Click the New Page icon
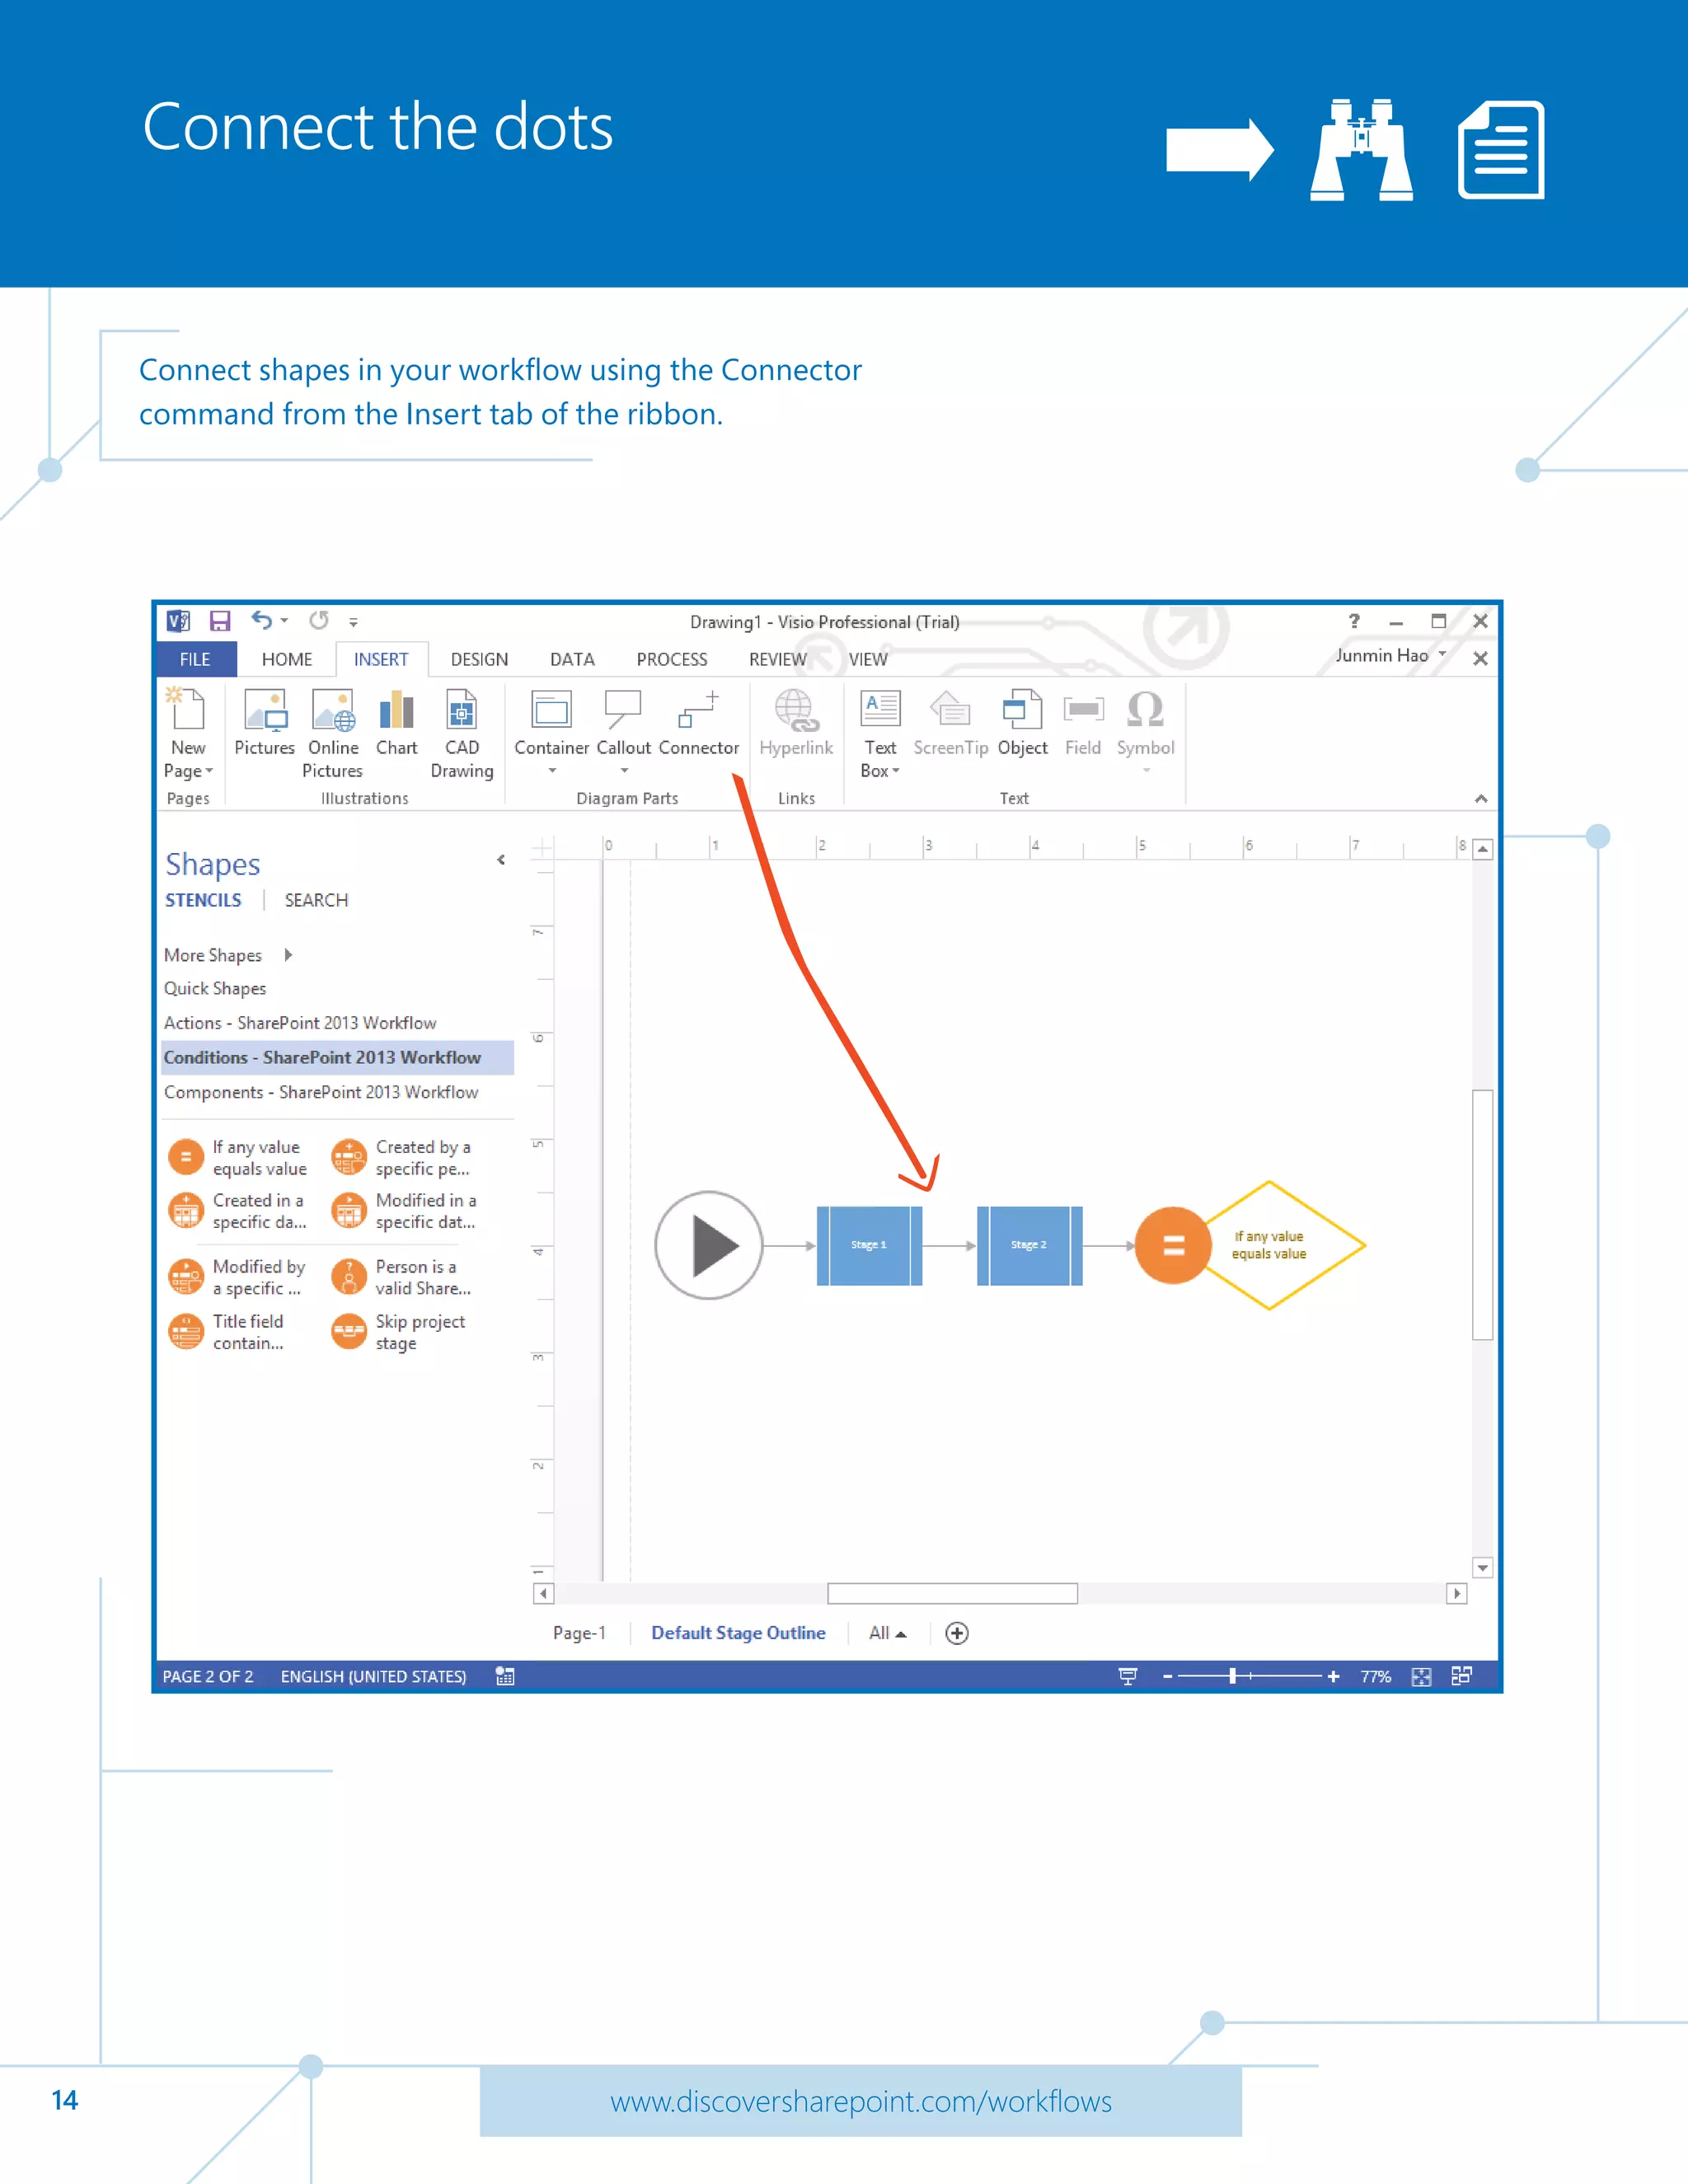The image size is (1688, 2184). [x=187, y=709]
